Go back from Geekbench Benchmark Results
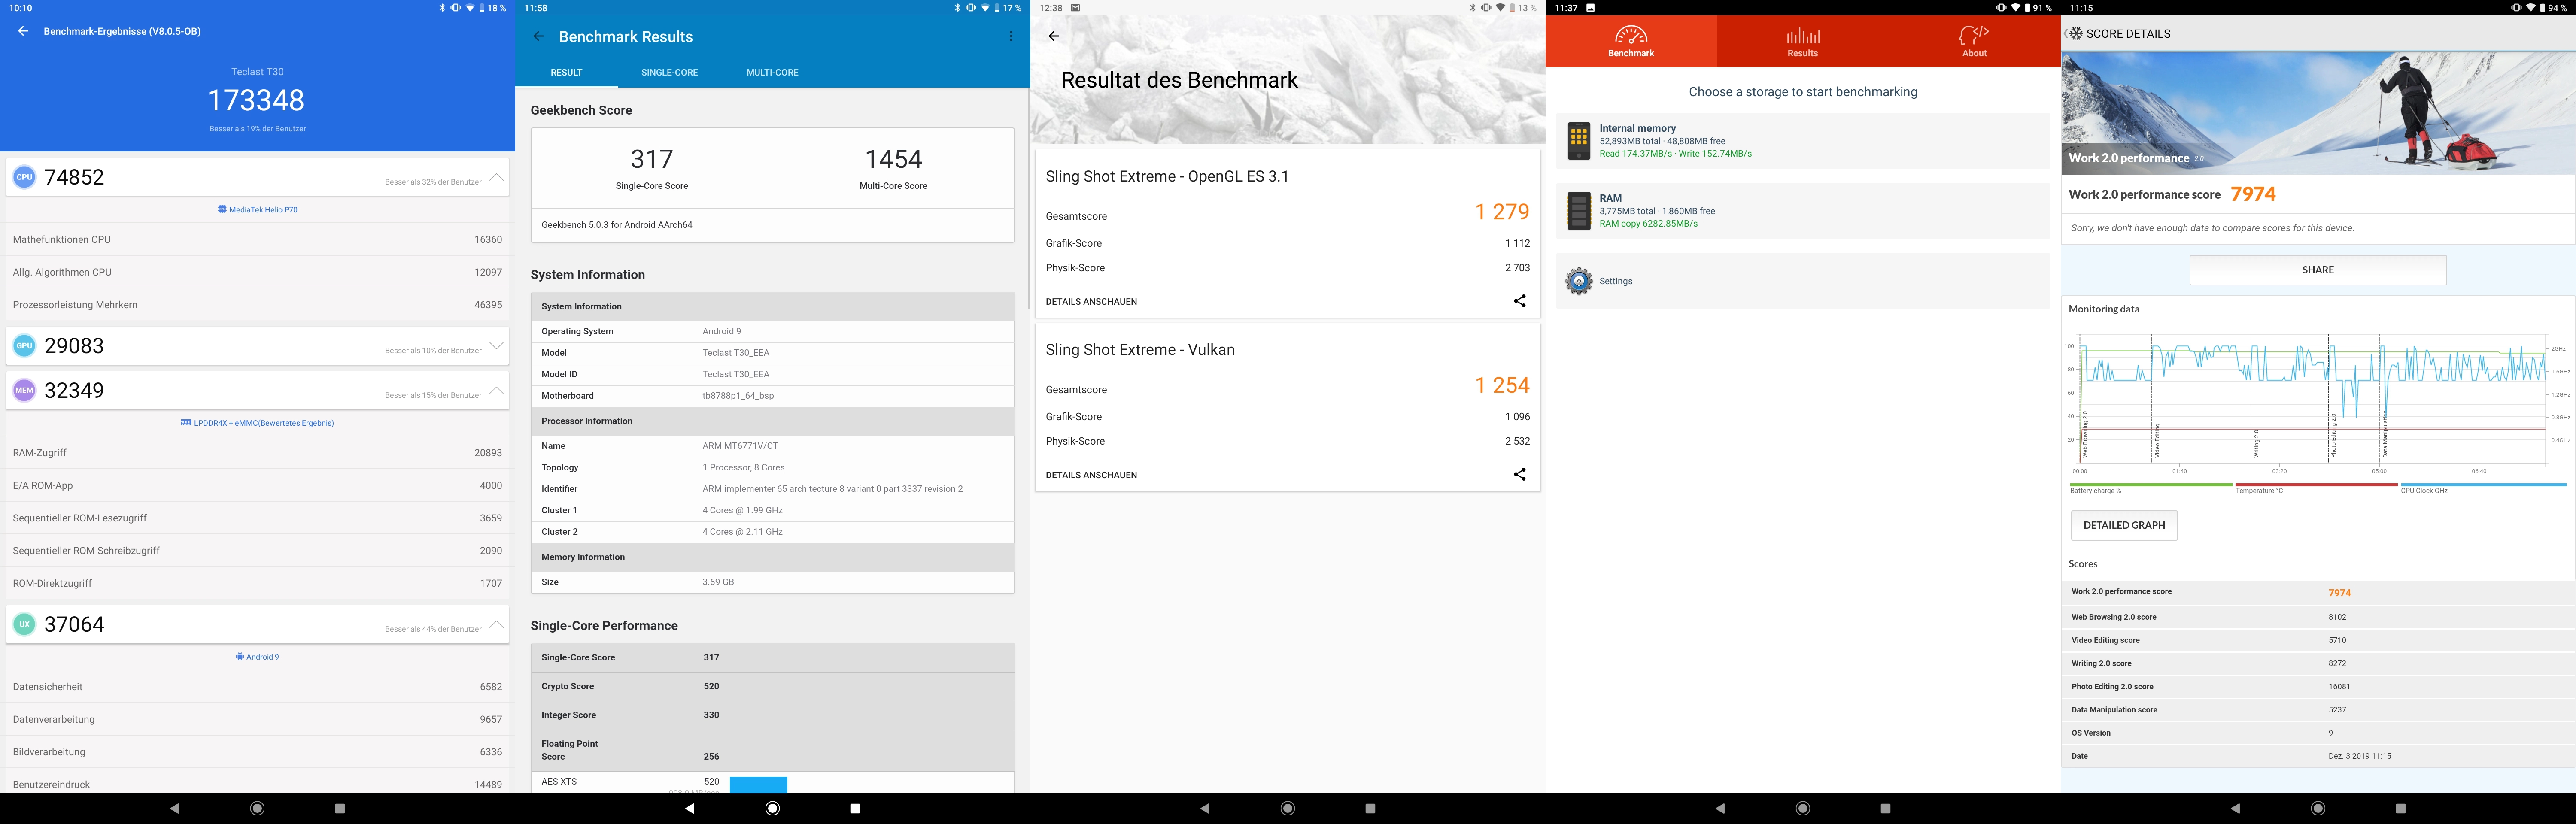2576x824 pixels. [x=538, y=36]
